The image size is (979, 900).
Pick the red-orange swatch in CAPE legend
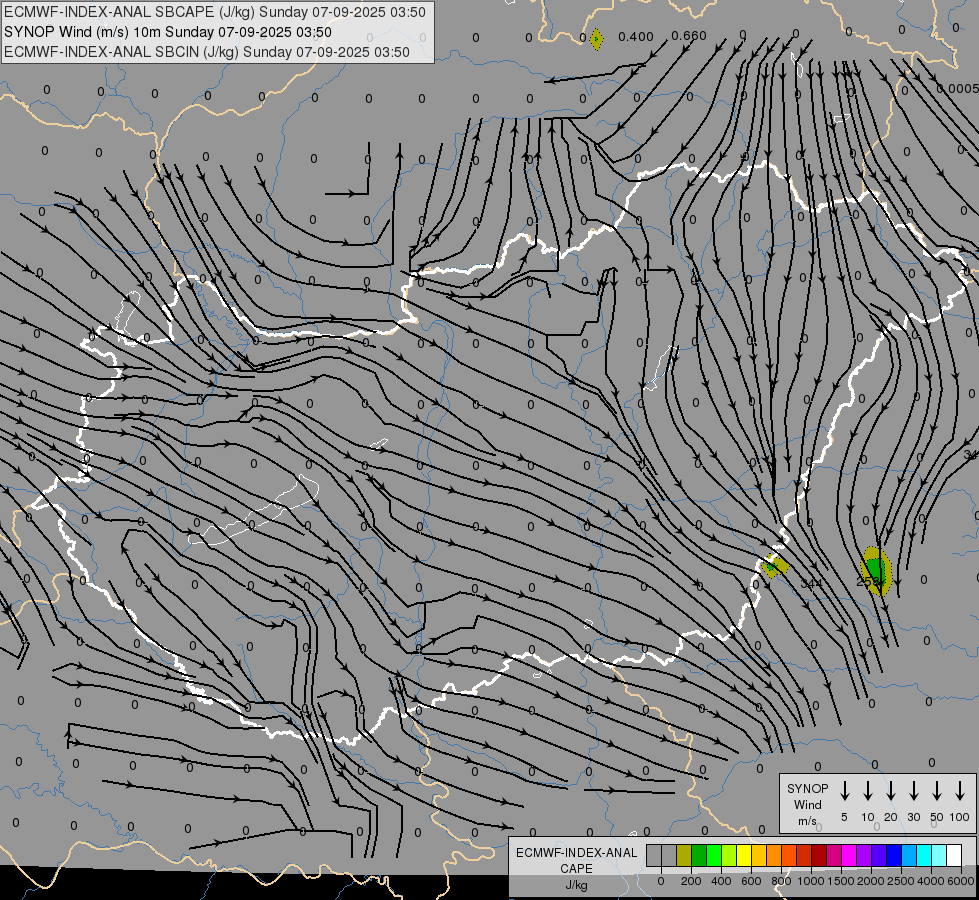coord(789,855)
